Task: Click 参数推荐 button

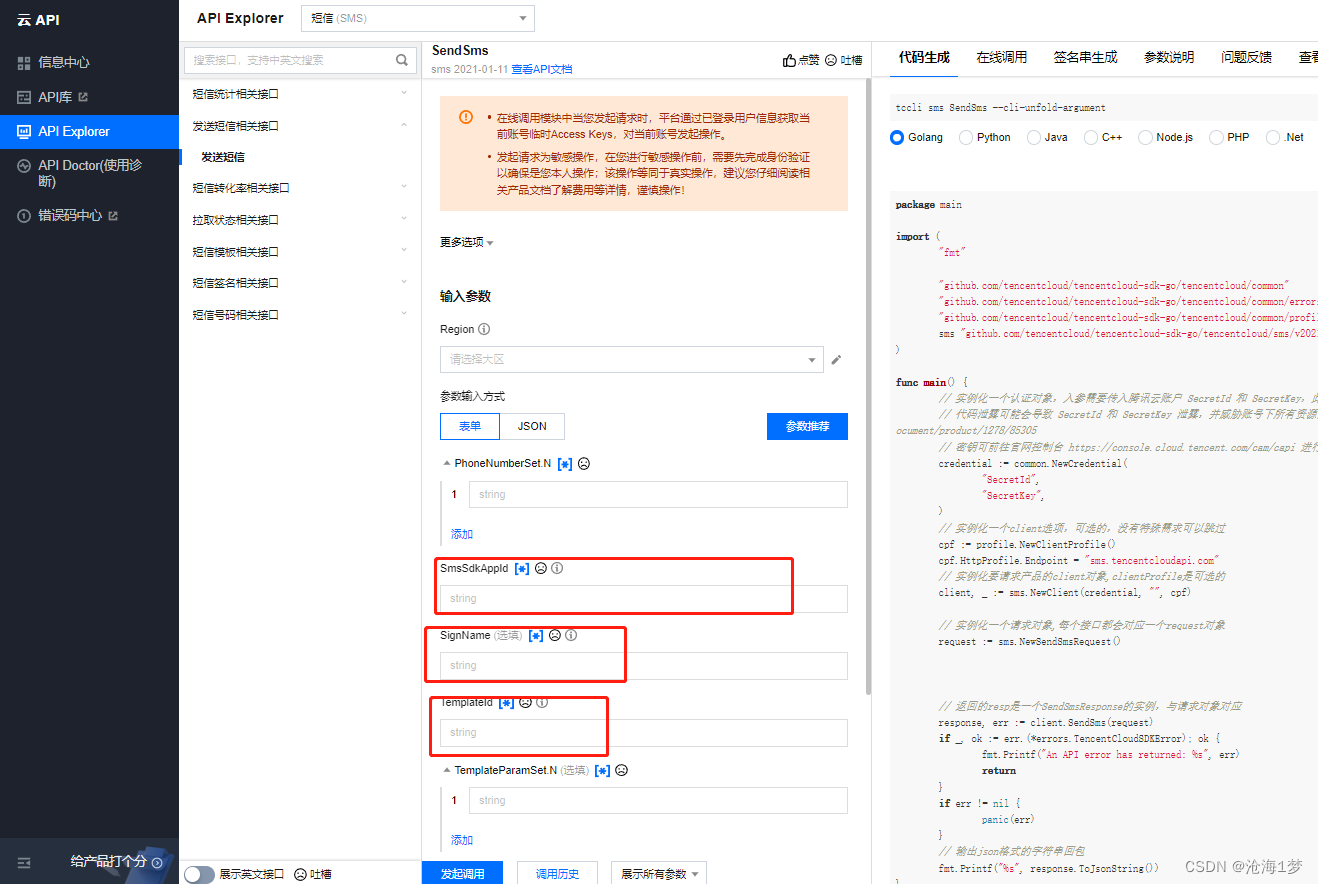Action: (x=807, y=426)
